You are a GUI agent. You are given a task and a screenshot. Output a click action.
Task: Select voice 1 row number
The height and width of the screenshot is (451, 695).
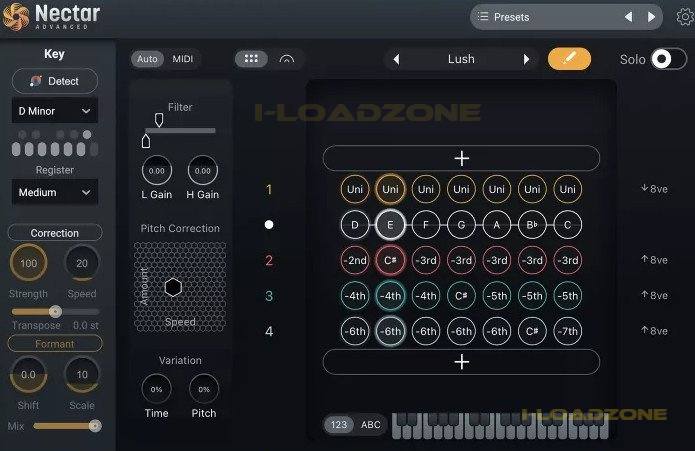coord(269,190)
